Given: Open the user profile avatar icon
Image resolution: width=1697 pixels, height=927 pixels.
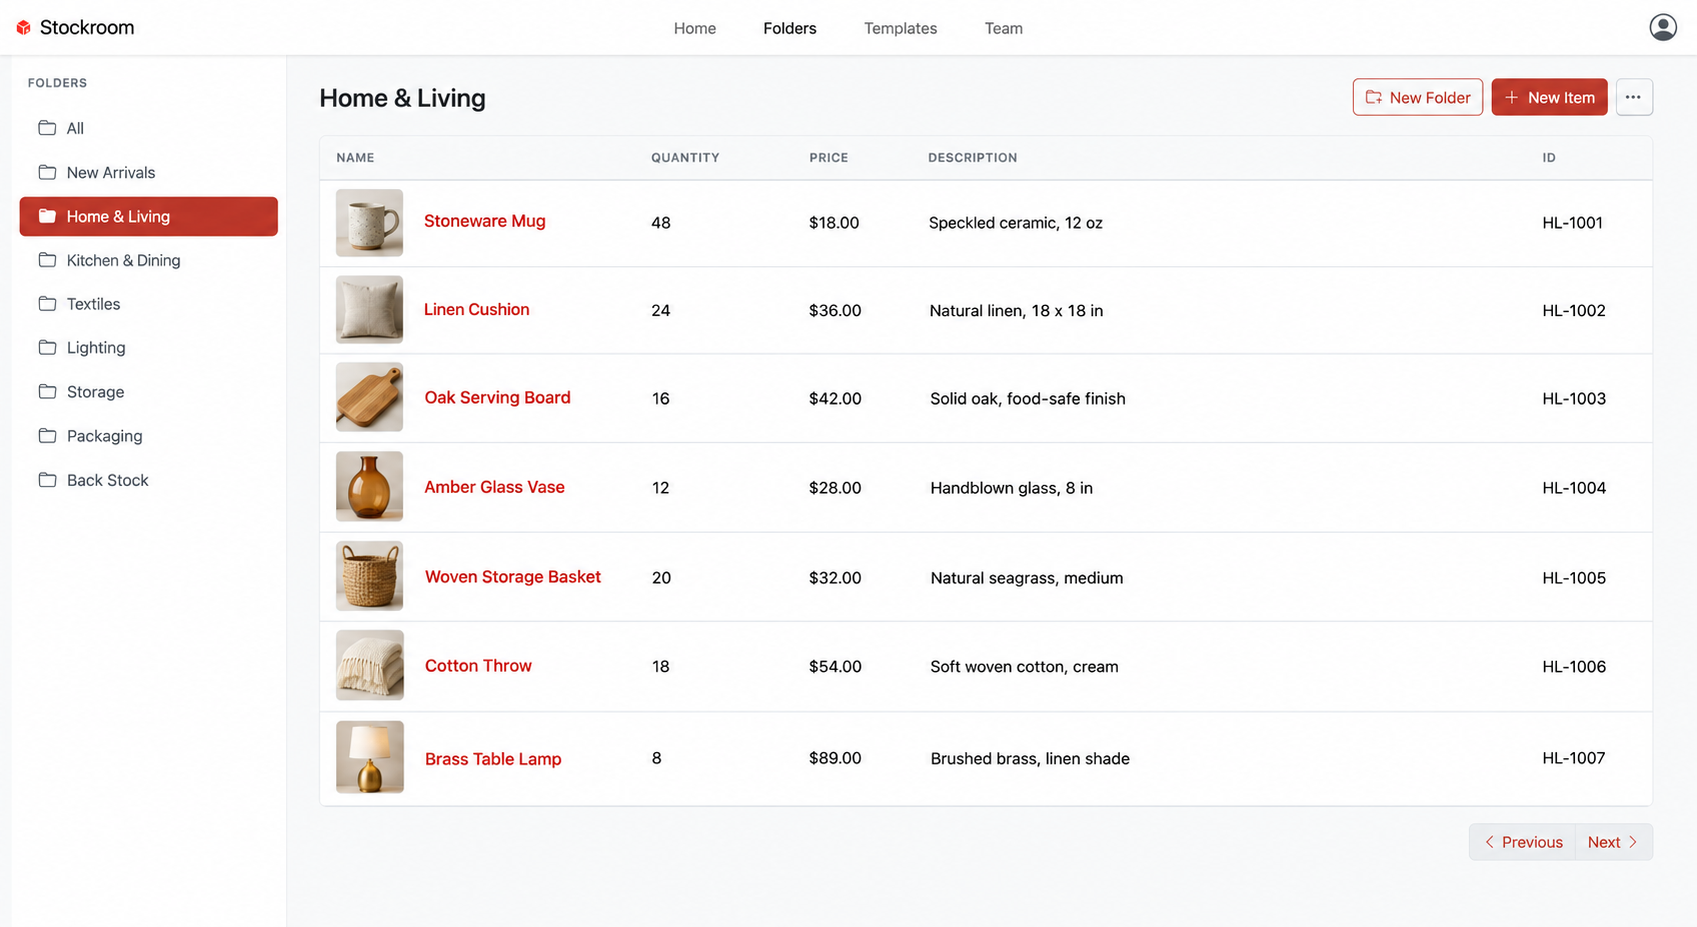Looking at the screenshot, I should 1663,27.
